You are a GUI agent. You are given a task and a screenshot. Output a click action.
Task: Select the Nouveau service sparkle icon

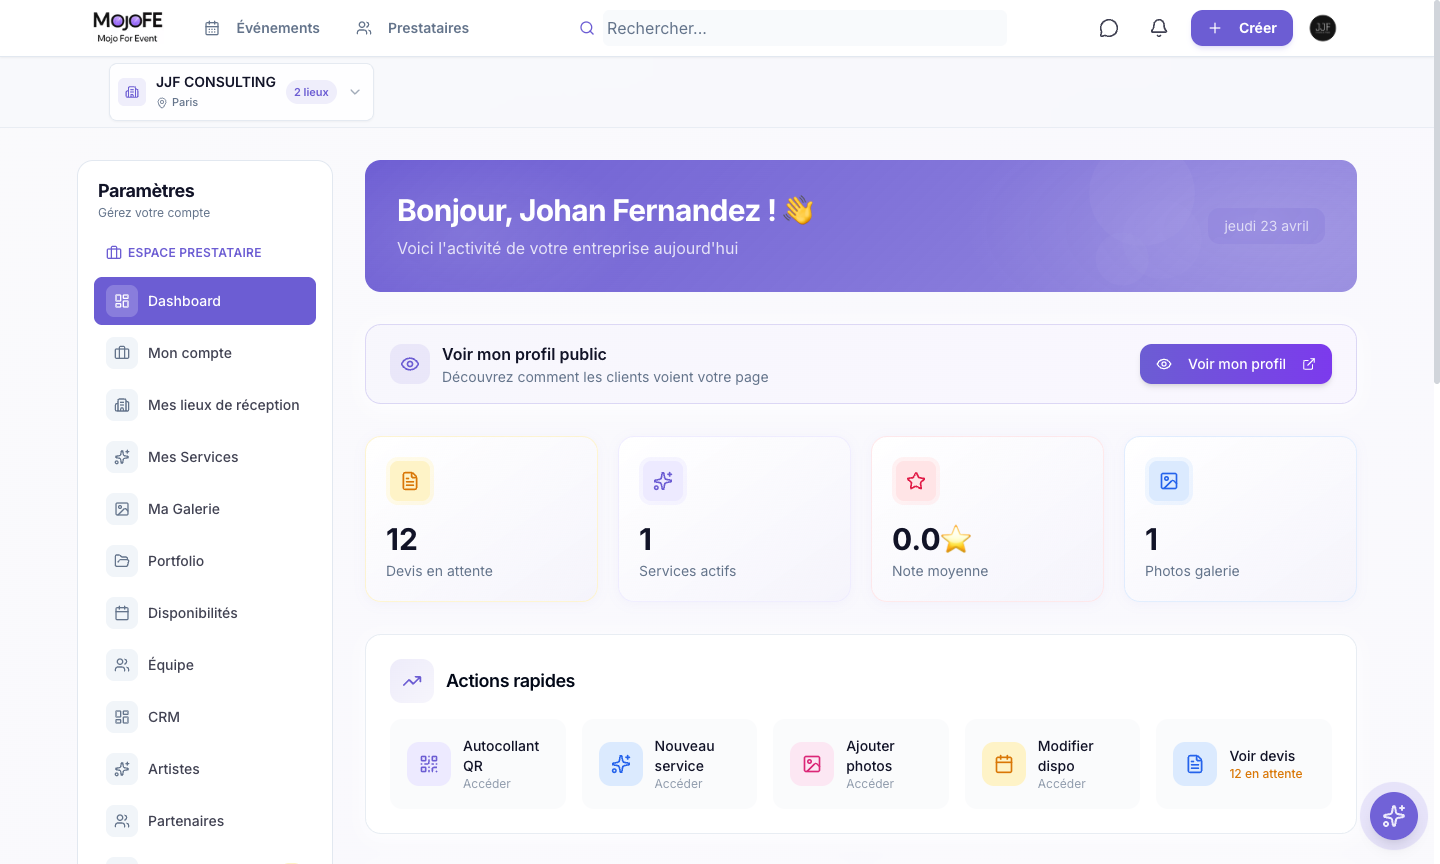point(621,764)
